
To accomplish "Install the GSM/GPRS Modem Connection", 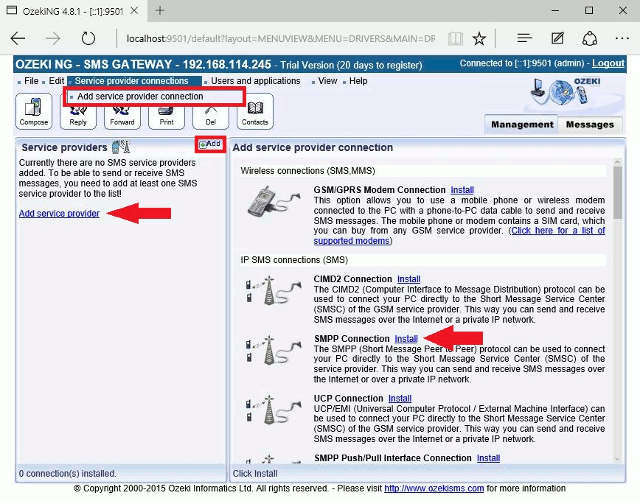I will (462, 190).
